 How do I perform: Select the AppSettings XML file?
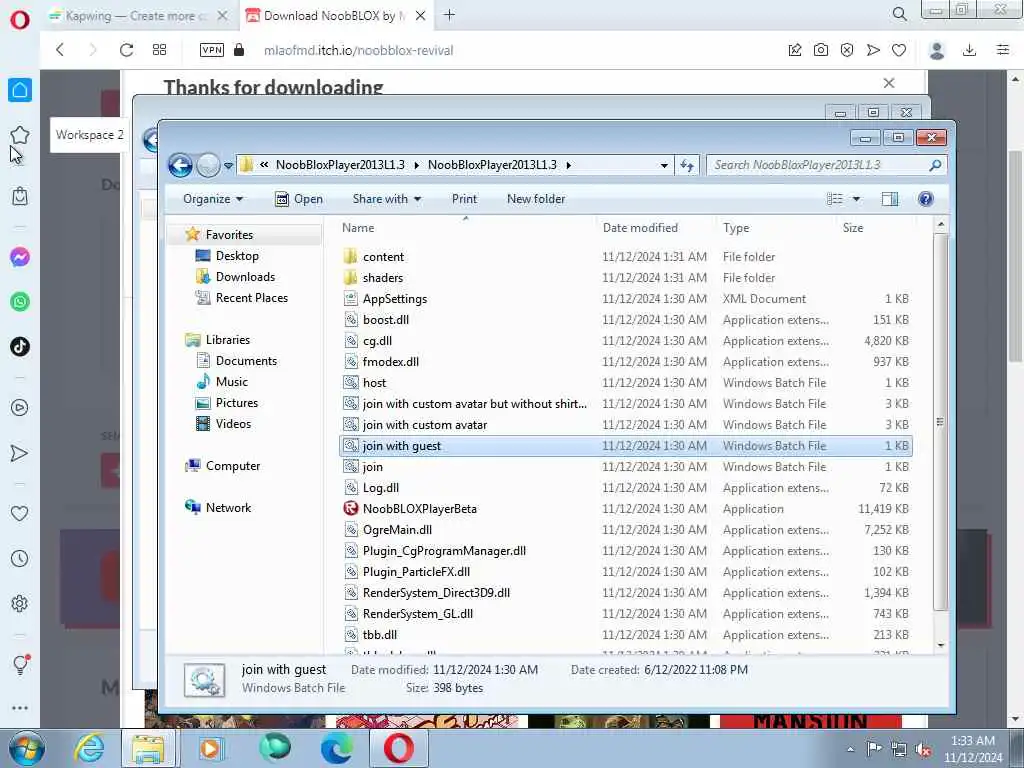point(625,298)
